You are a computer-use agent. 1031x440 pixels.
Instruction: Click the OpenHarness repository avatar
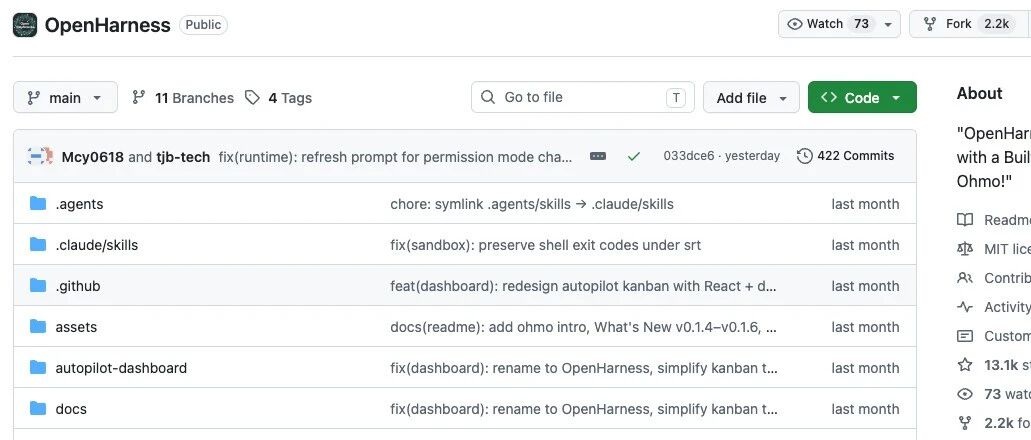25,25
